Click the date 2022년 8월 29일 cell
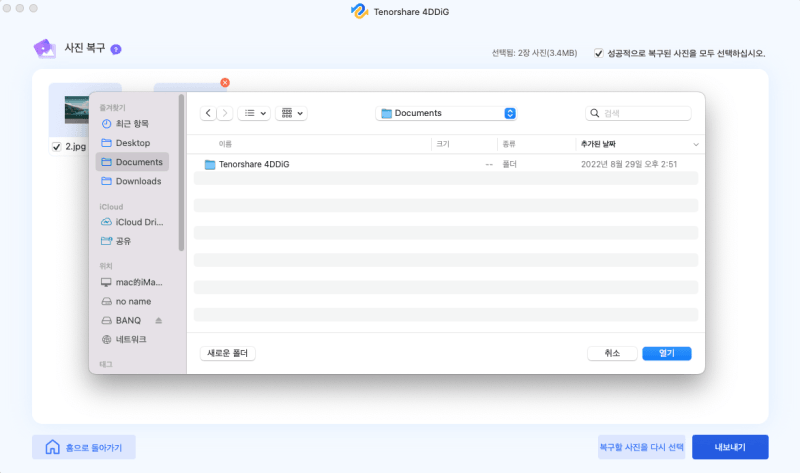 [629, 164]
